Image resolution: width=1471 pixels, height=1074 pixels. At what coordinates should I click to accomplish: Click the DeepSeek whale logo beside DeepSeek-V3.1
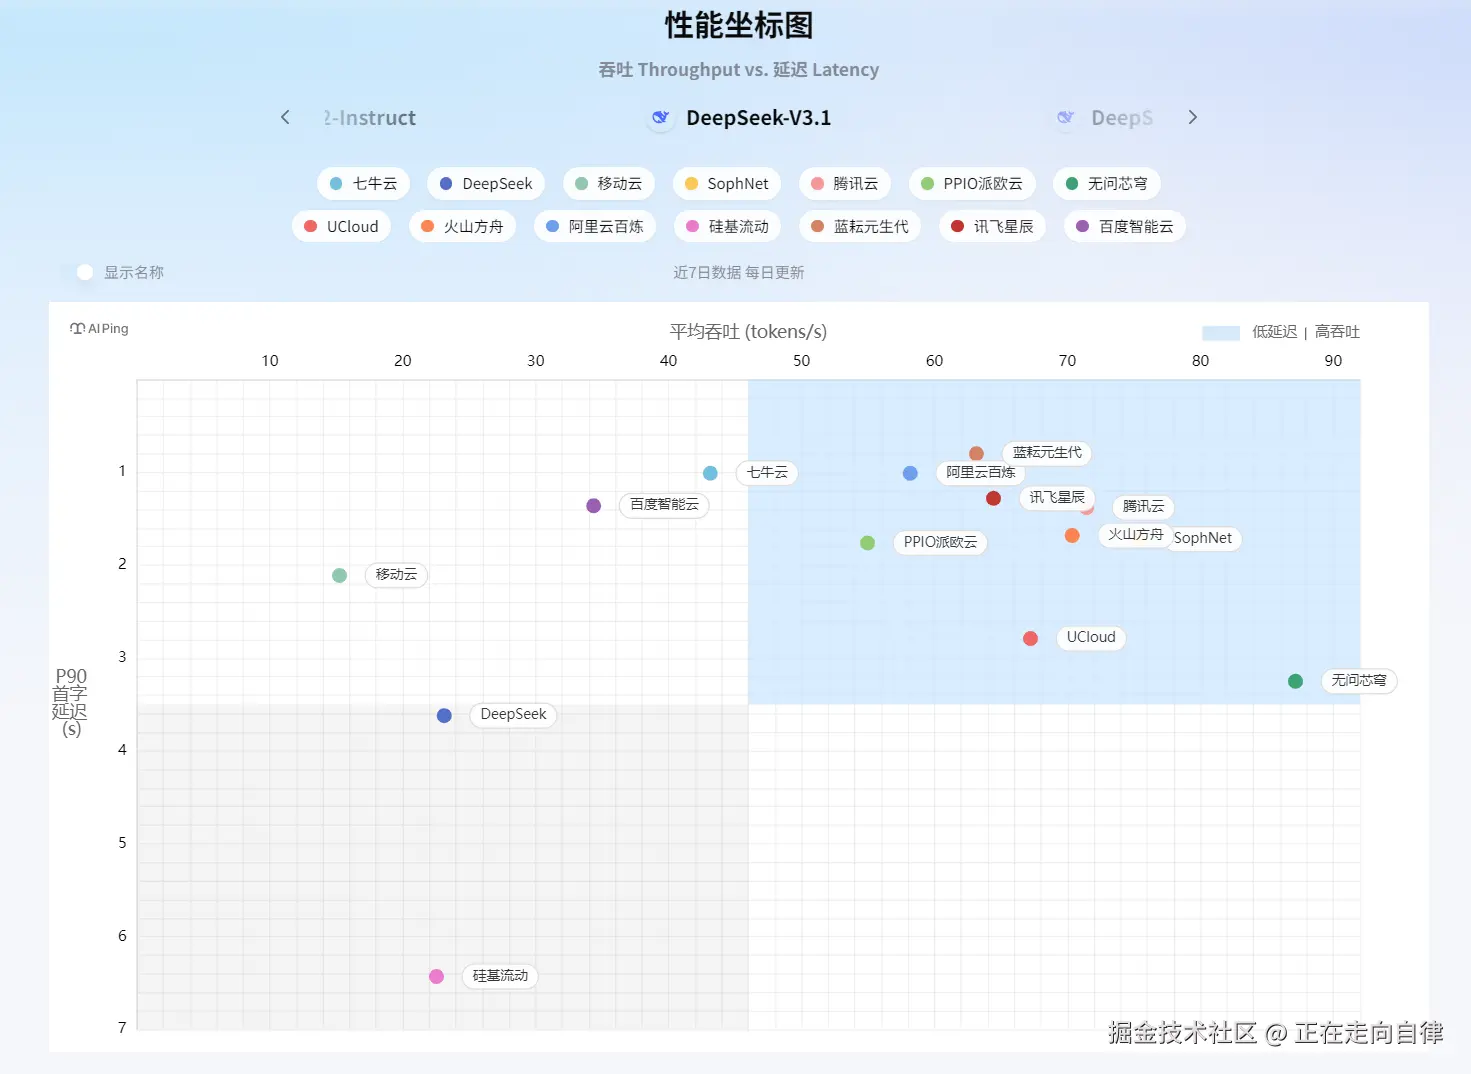(660, 118)
